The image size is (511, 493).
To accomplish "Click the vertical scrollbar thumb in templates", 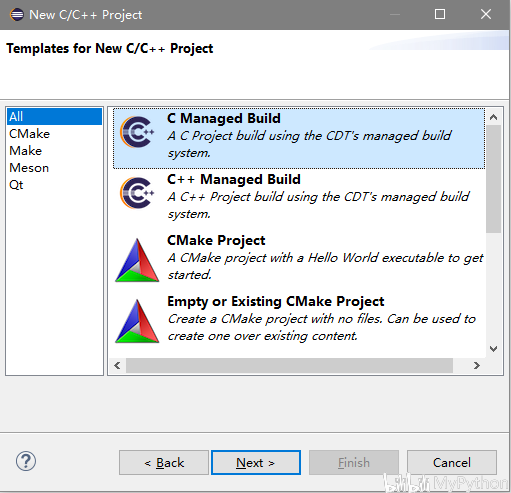I will point(493,179).
